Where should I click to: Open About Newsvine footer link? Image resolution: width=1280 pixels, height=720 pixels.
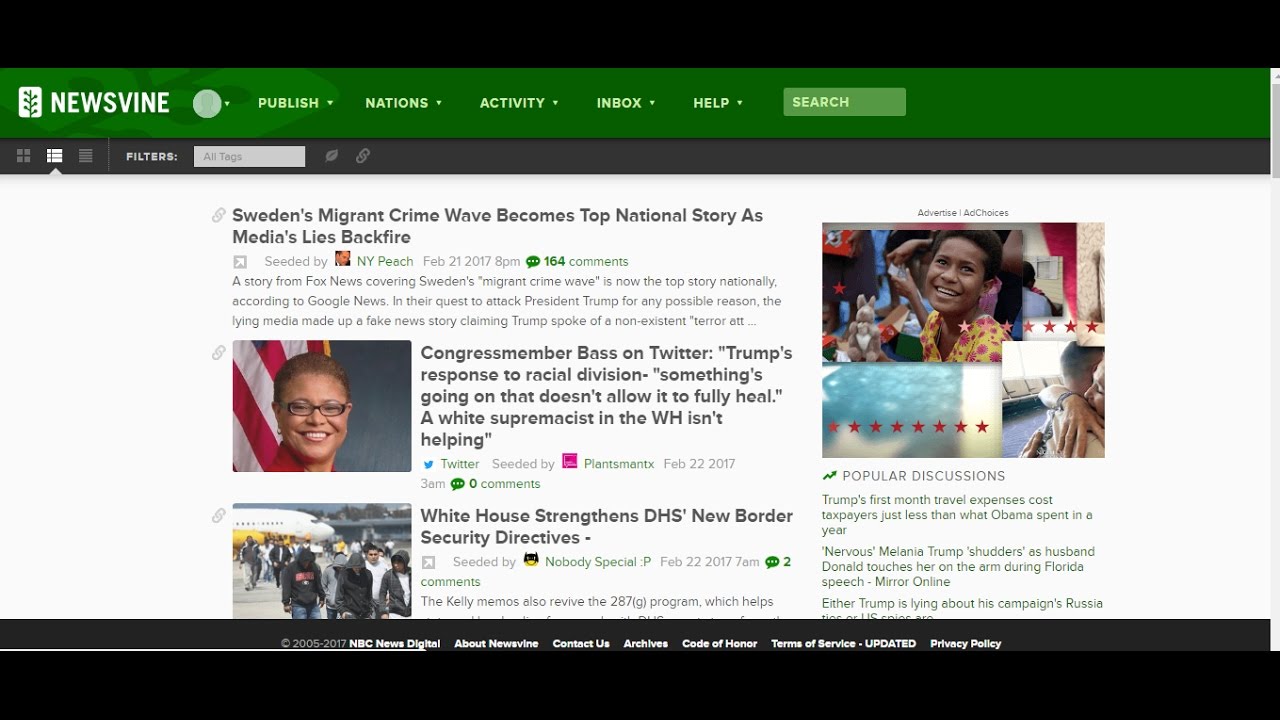coord(496,644)
